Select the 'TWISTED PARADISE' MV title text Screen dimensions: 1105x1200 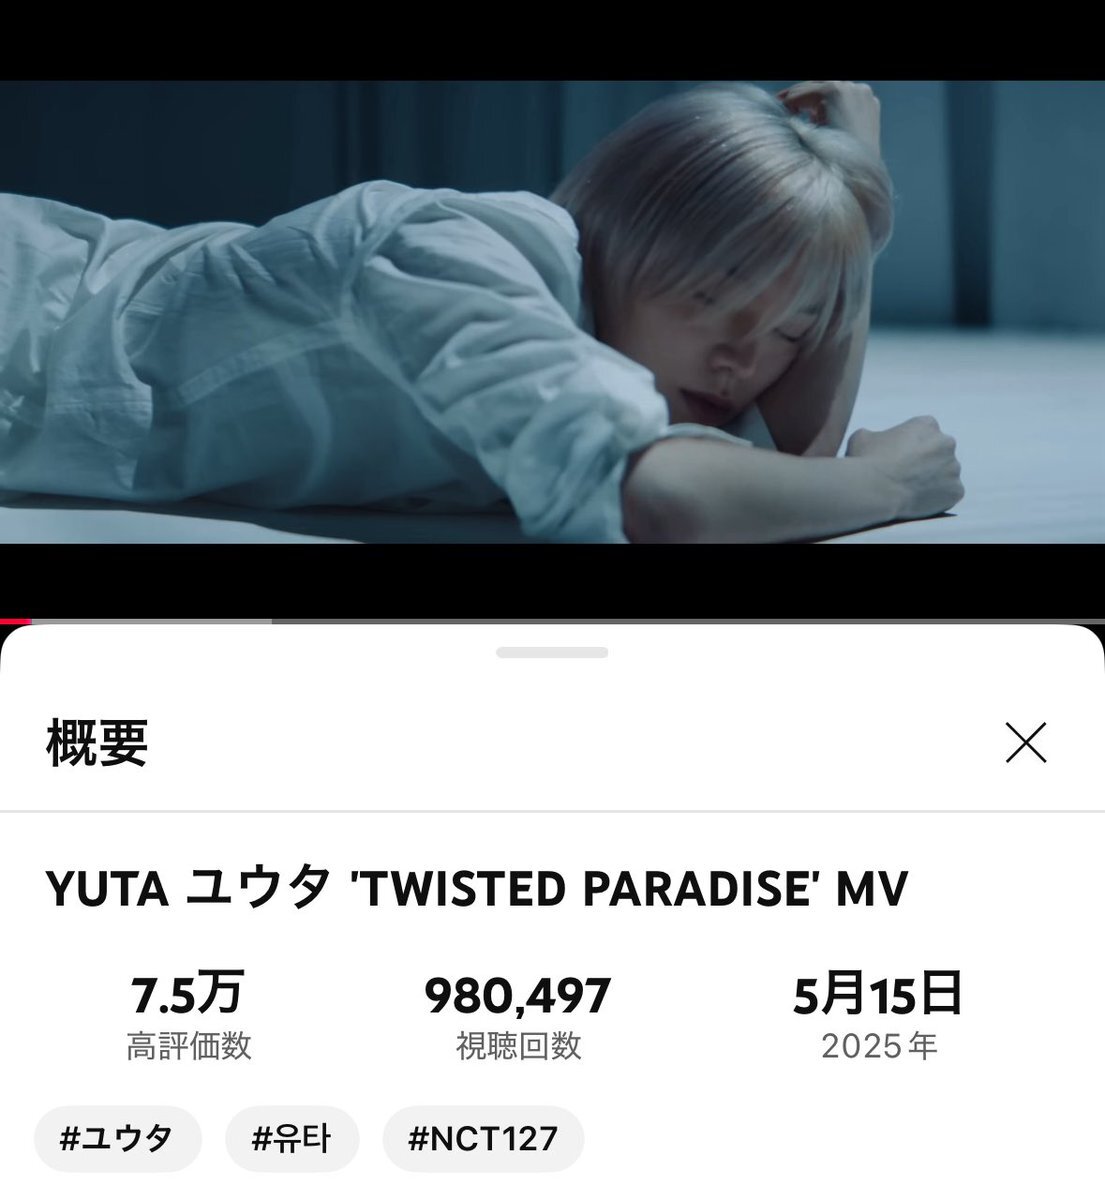(x=630, y=889)
